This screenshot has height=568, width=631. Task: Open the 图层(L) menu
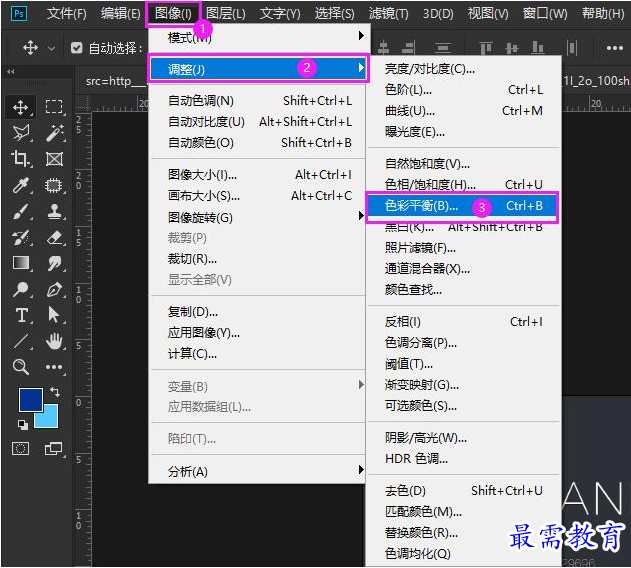pos(226,14)
